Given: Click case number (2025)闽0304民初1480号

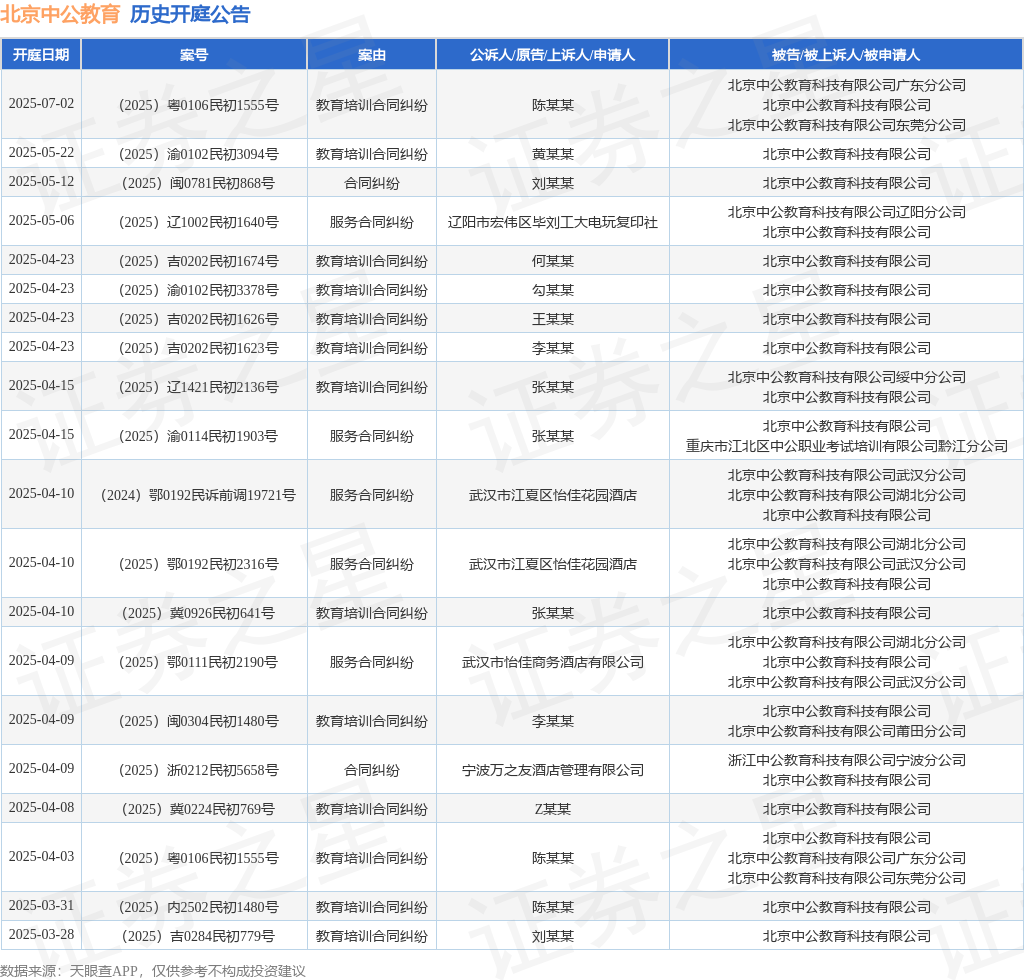Looking at the screenshot, I should click(199, 721).
